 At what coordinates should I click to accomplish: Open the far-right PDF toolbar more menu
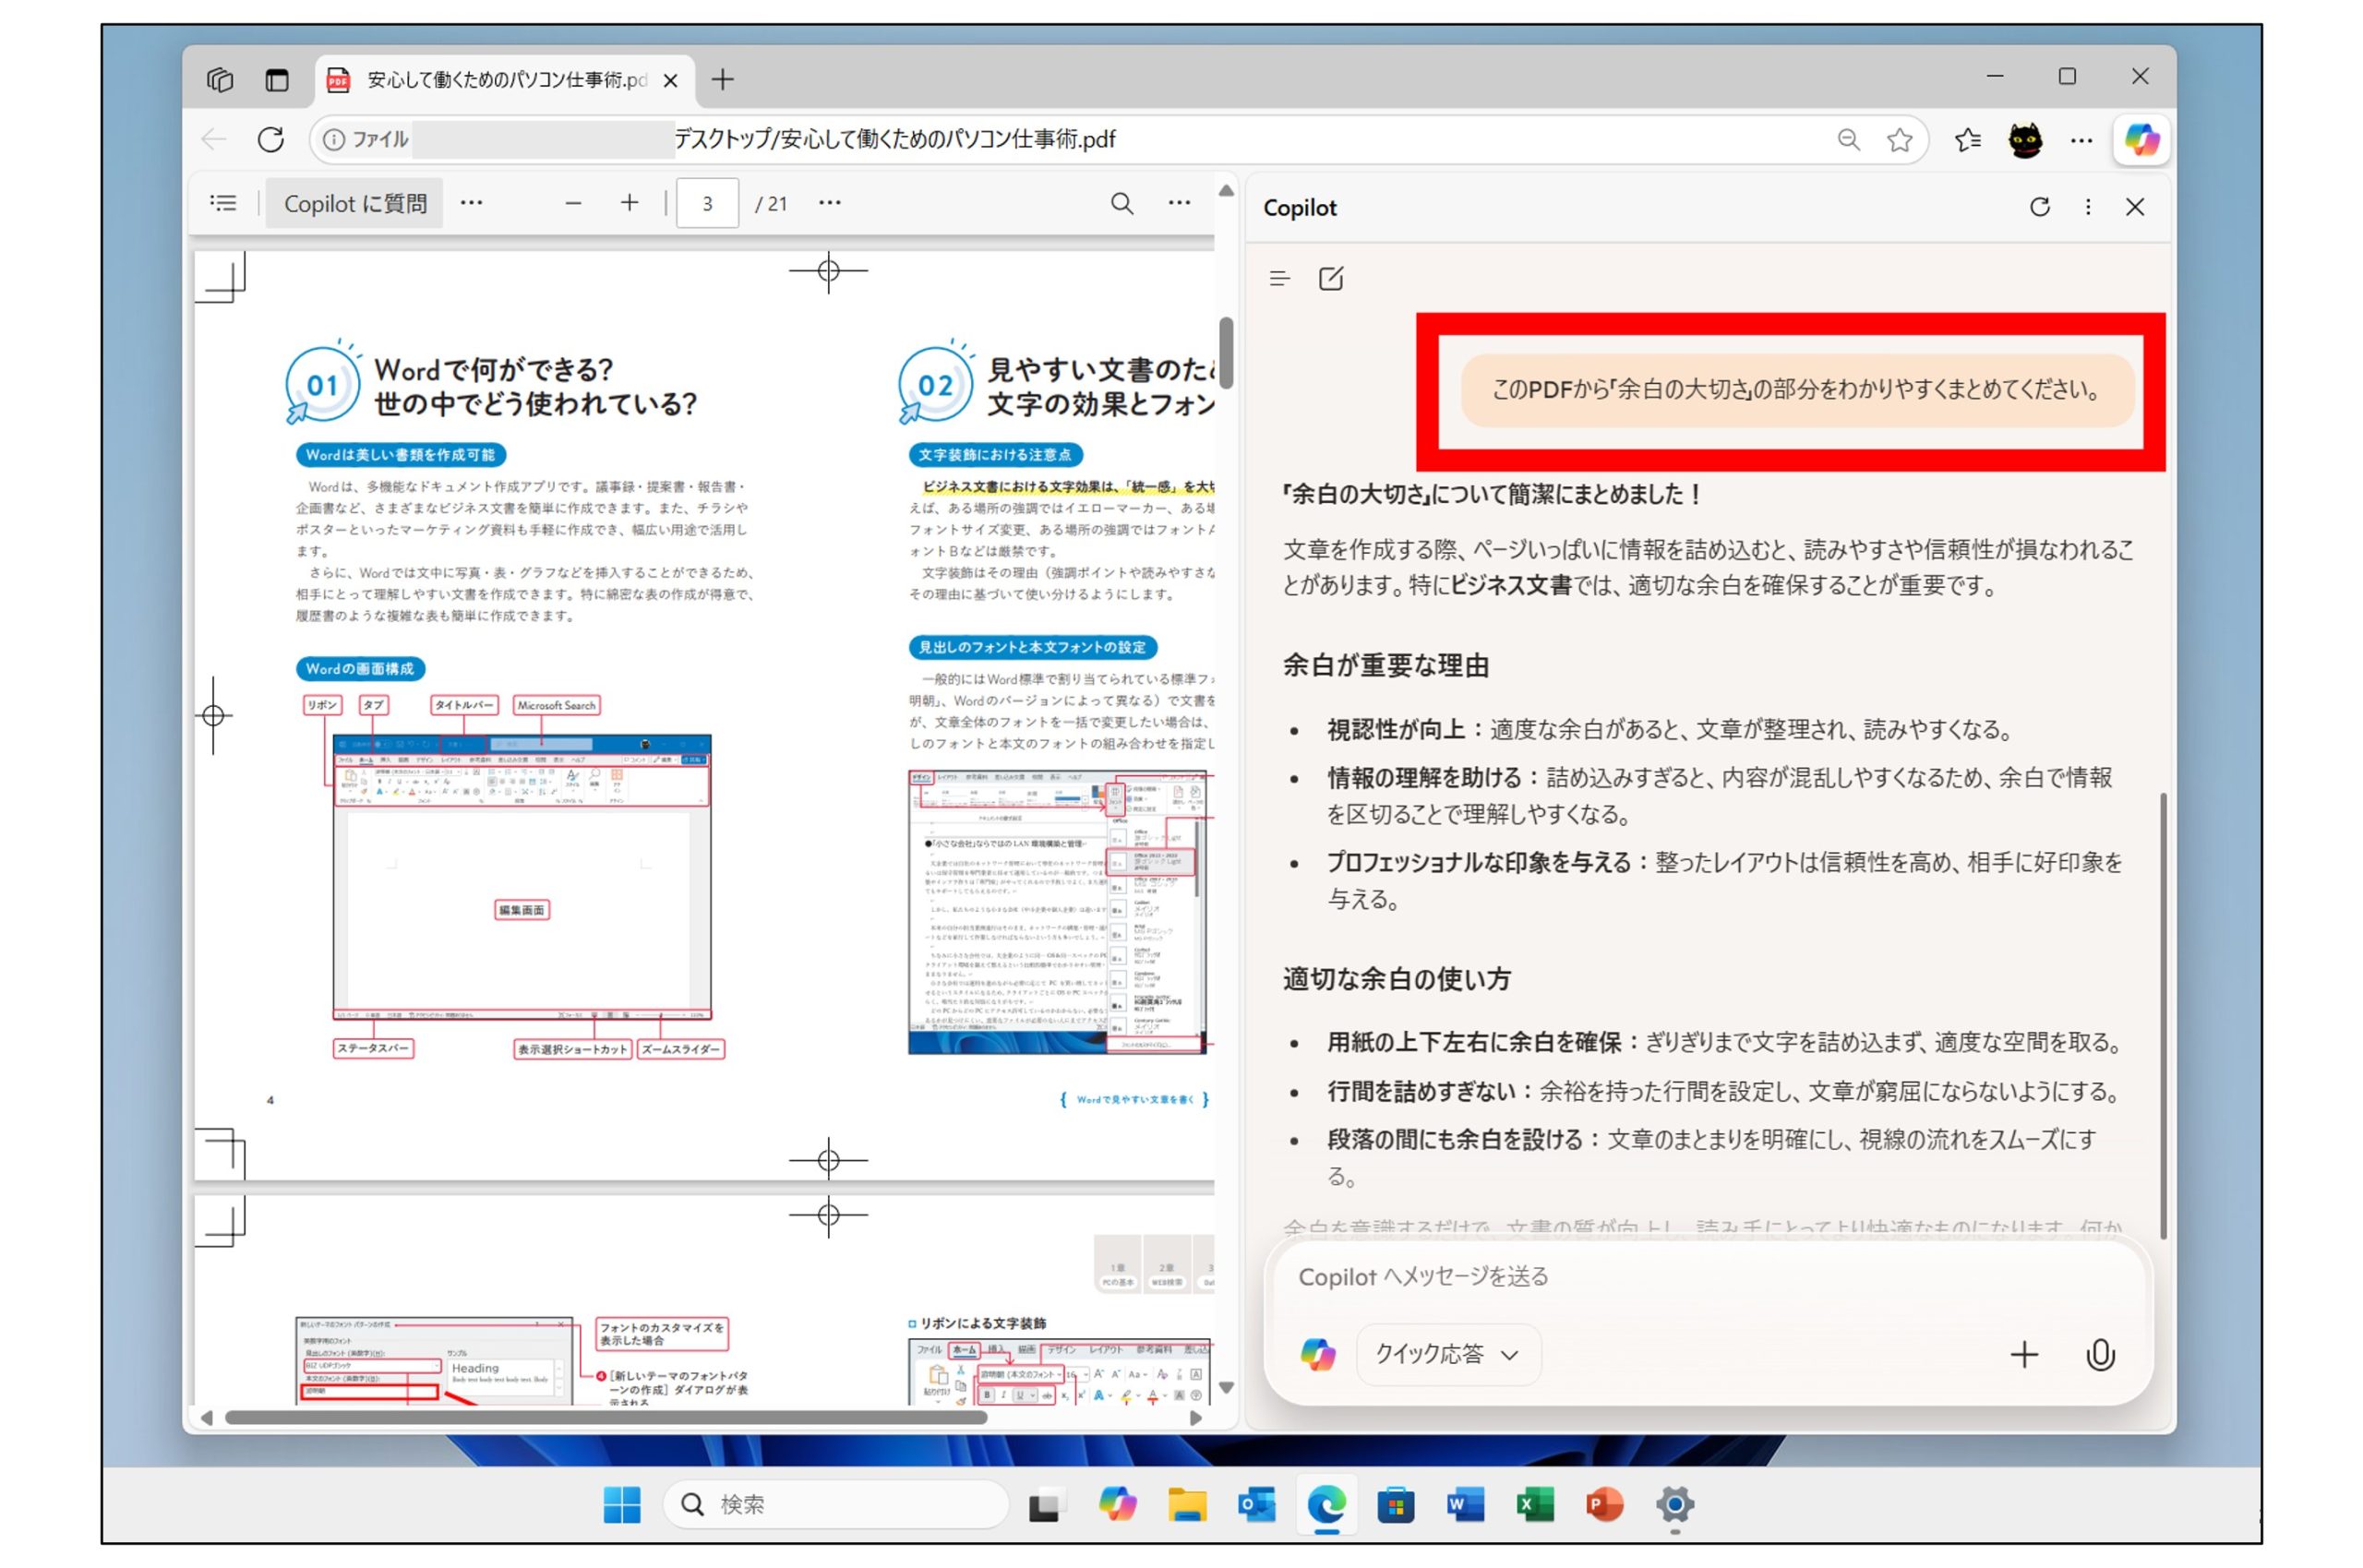[1180, 203]
